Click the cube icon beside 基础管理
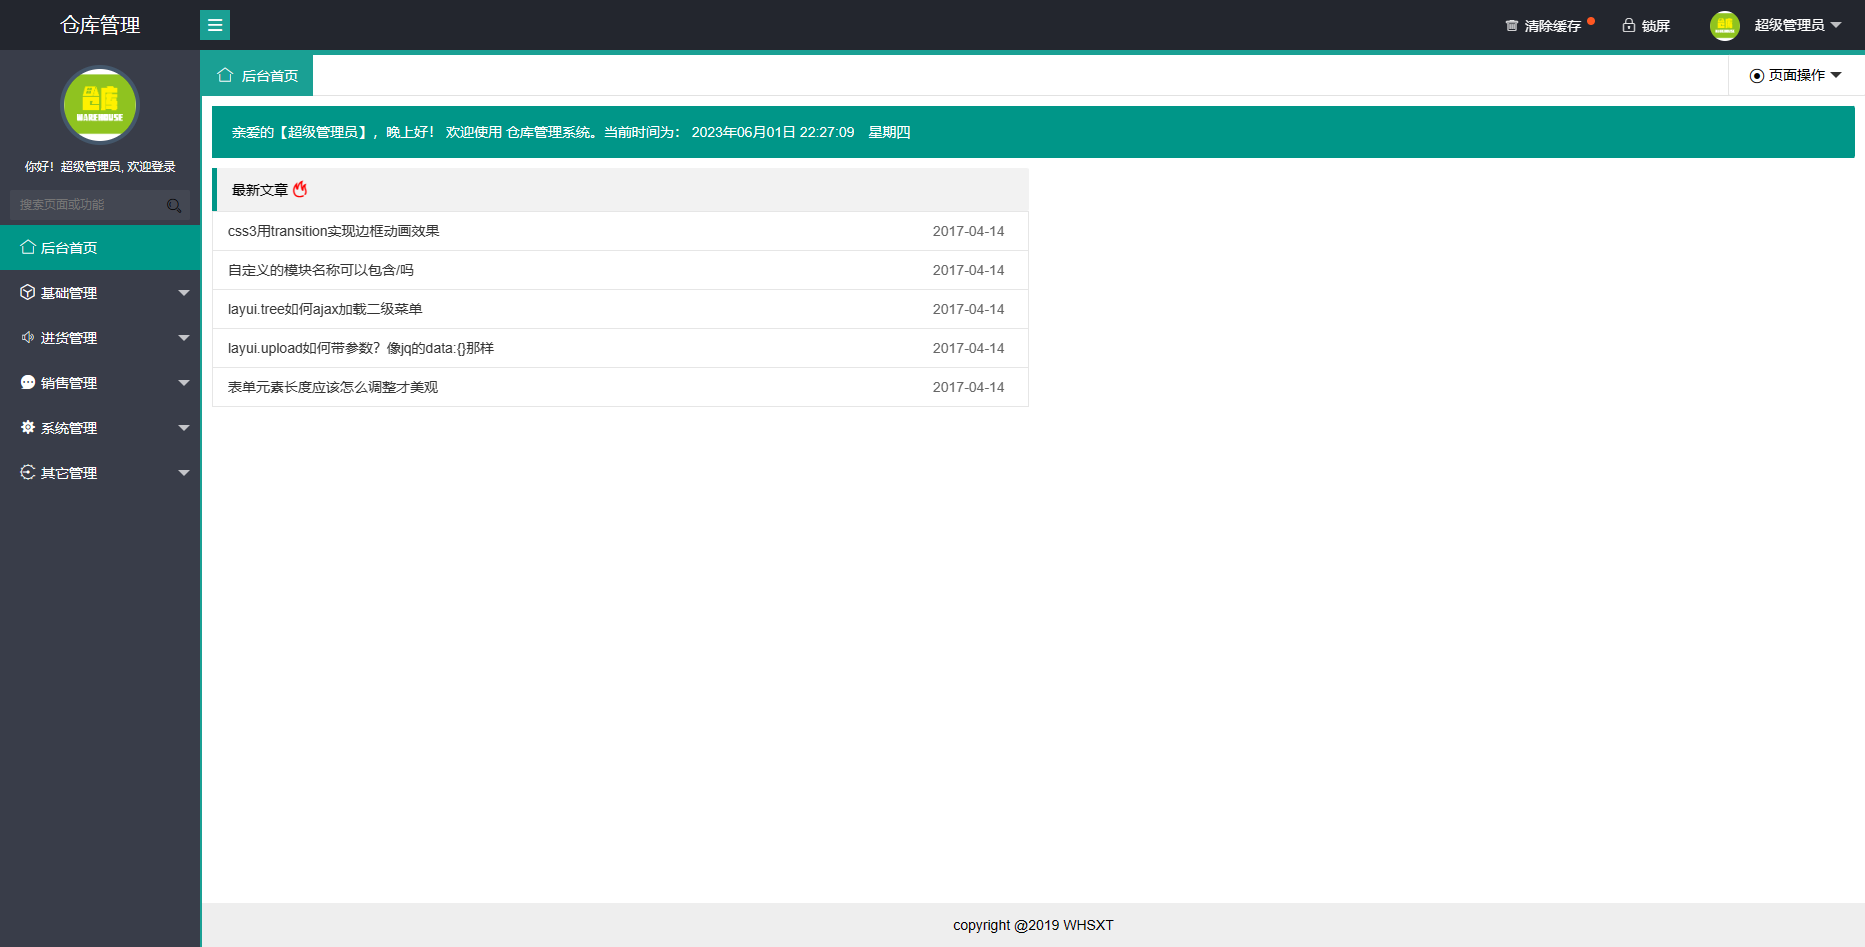The width and height of the screenshot is (1865, 947). click(x=28, y=293)
